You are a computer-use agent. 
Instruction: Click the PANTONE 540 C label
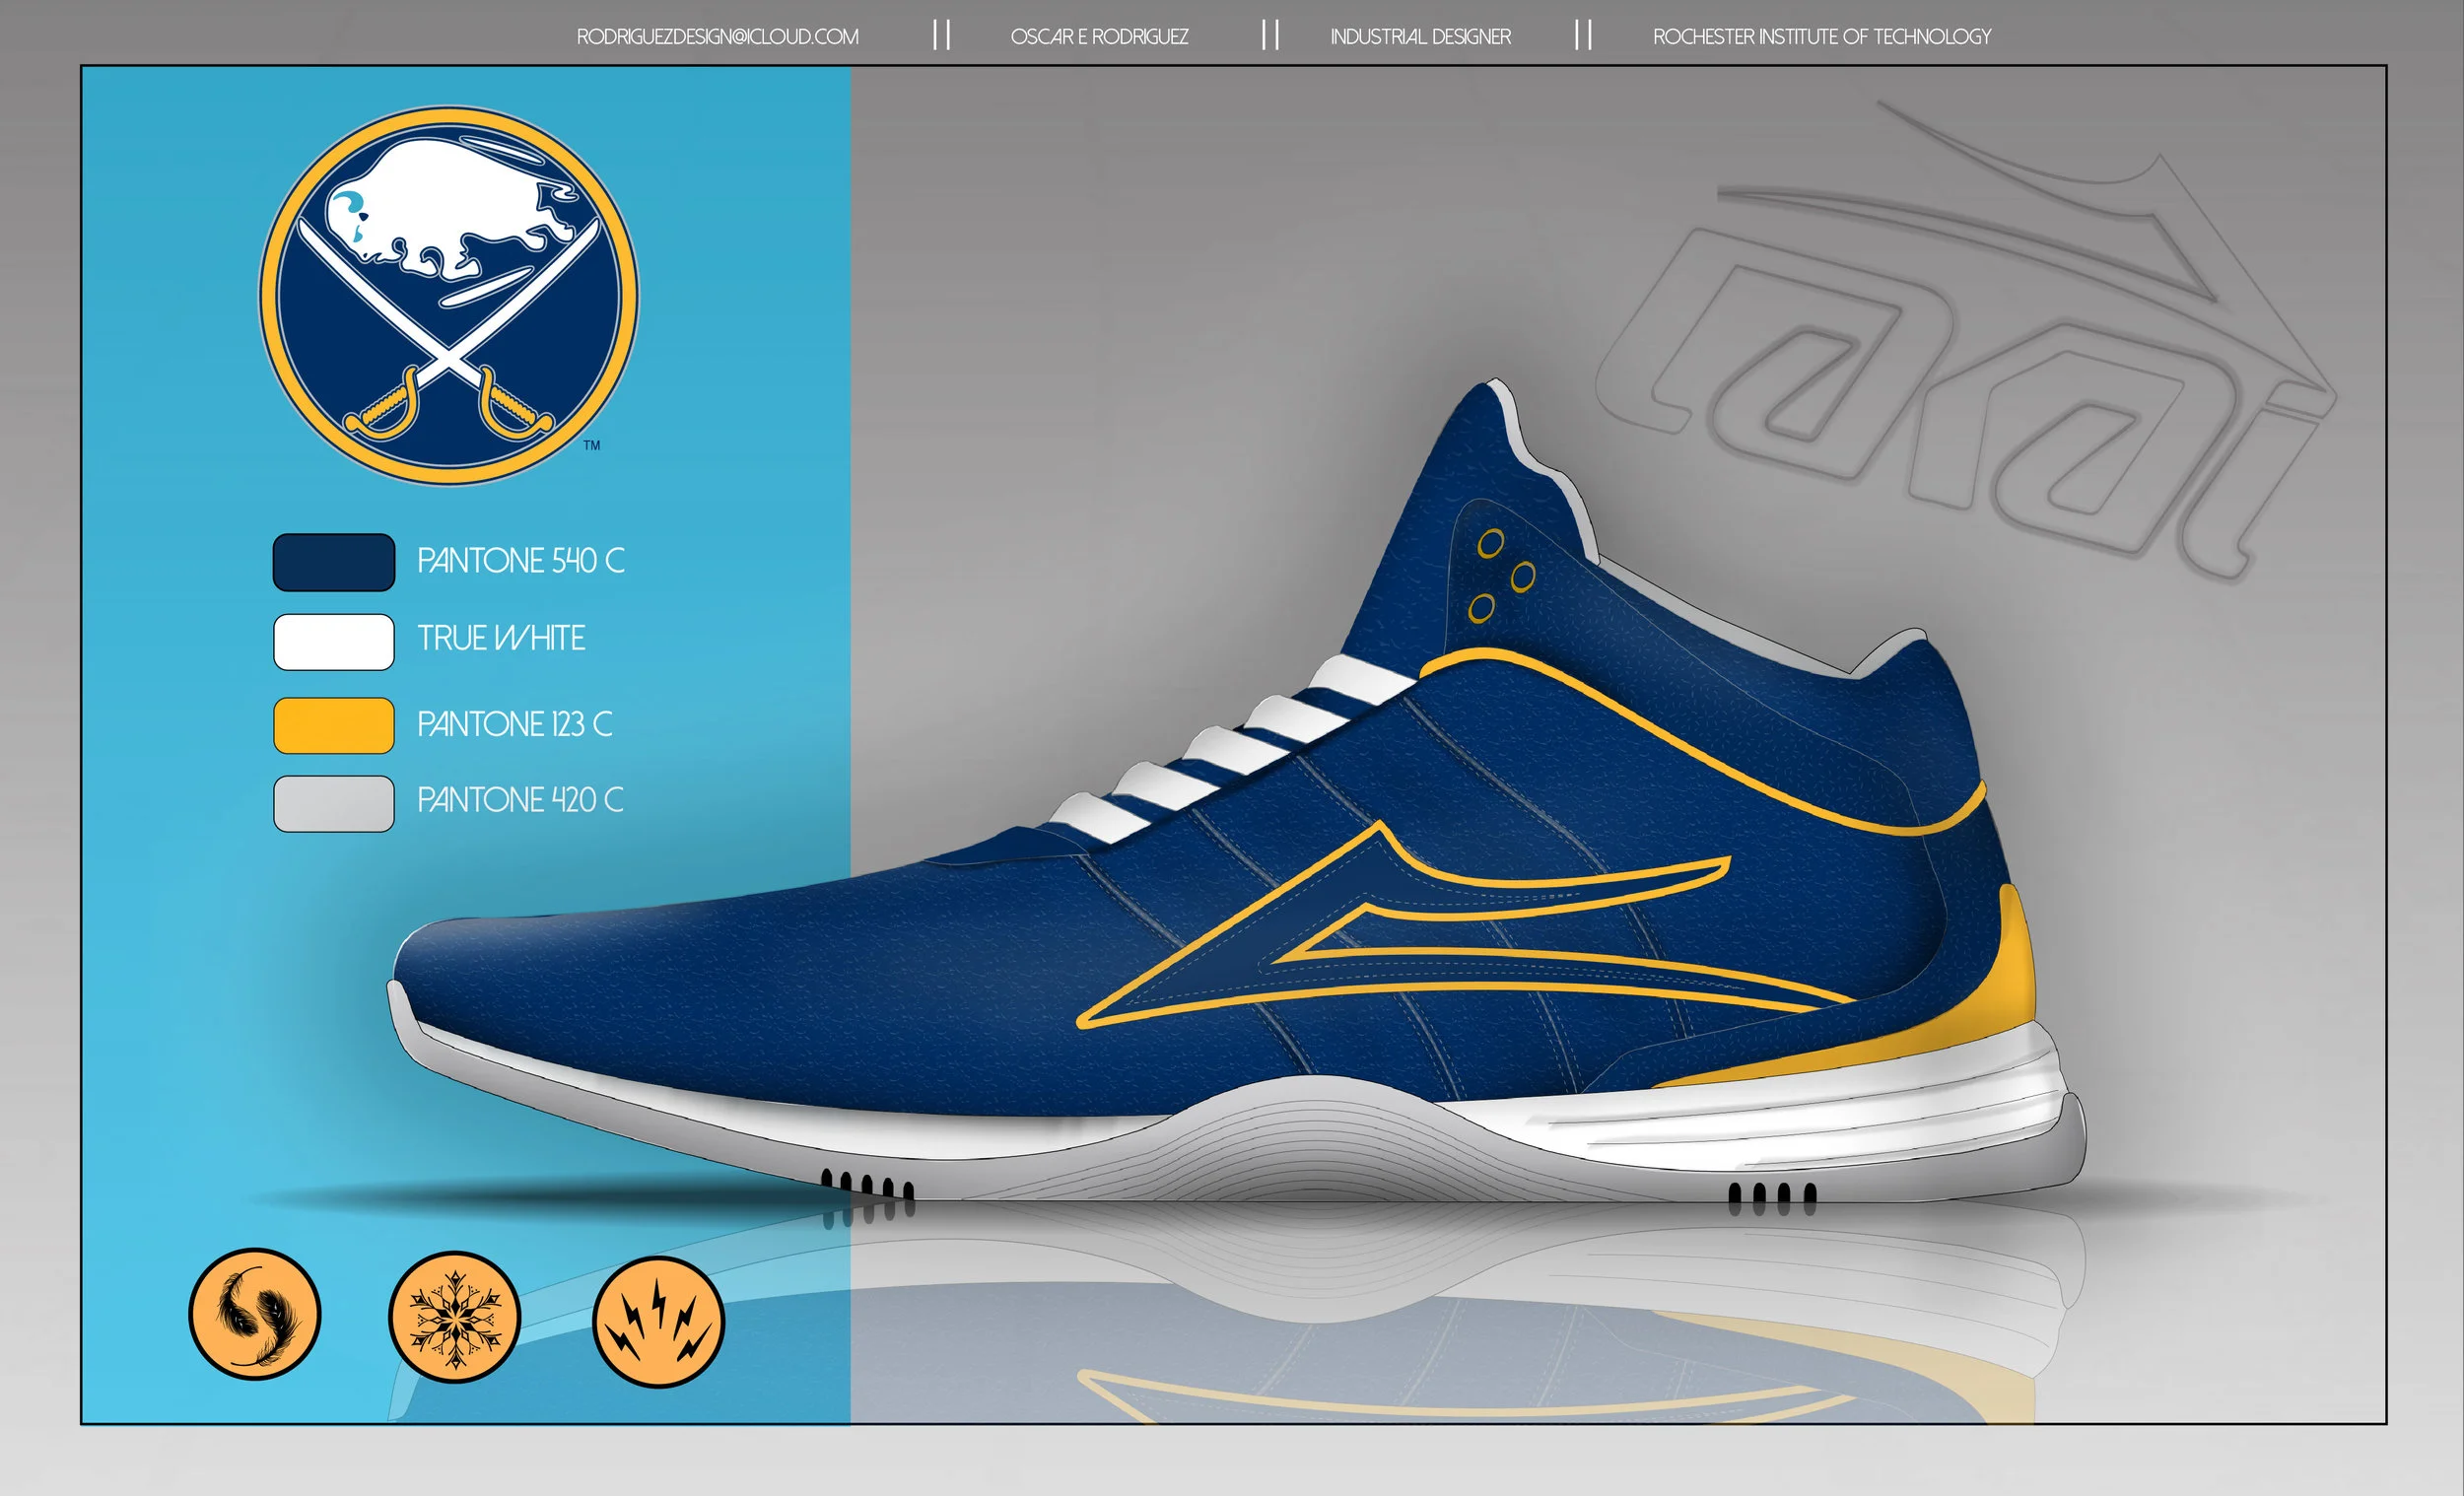pos(521,561)
